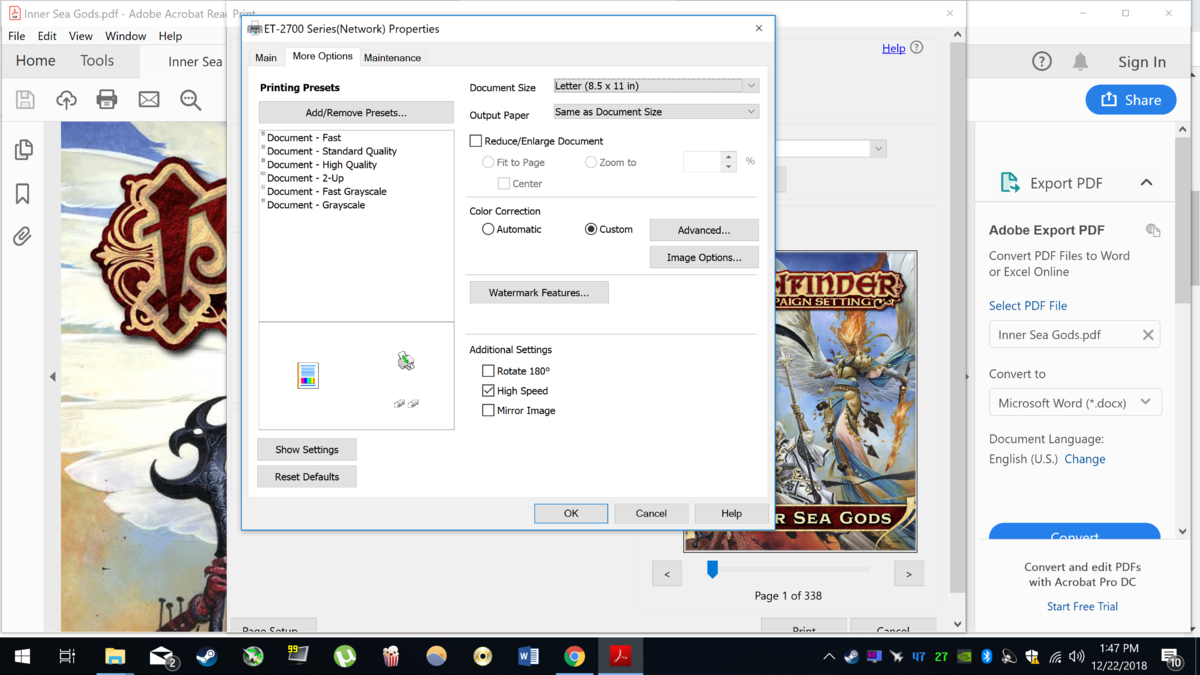Enable Reduce/Enlarge Document checkbox

click(476, 141)
